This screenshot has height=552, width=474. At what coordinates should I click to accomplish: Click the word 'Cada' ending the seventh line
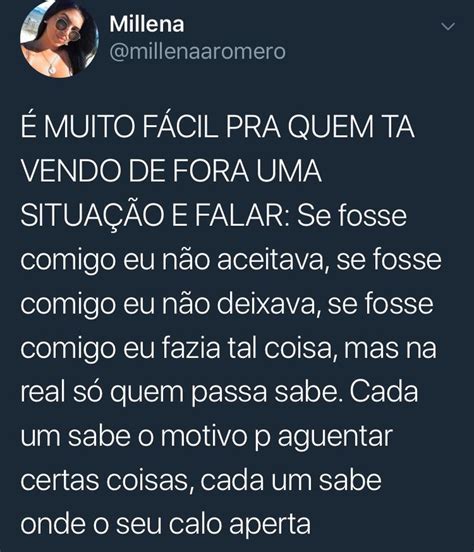384,392
